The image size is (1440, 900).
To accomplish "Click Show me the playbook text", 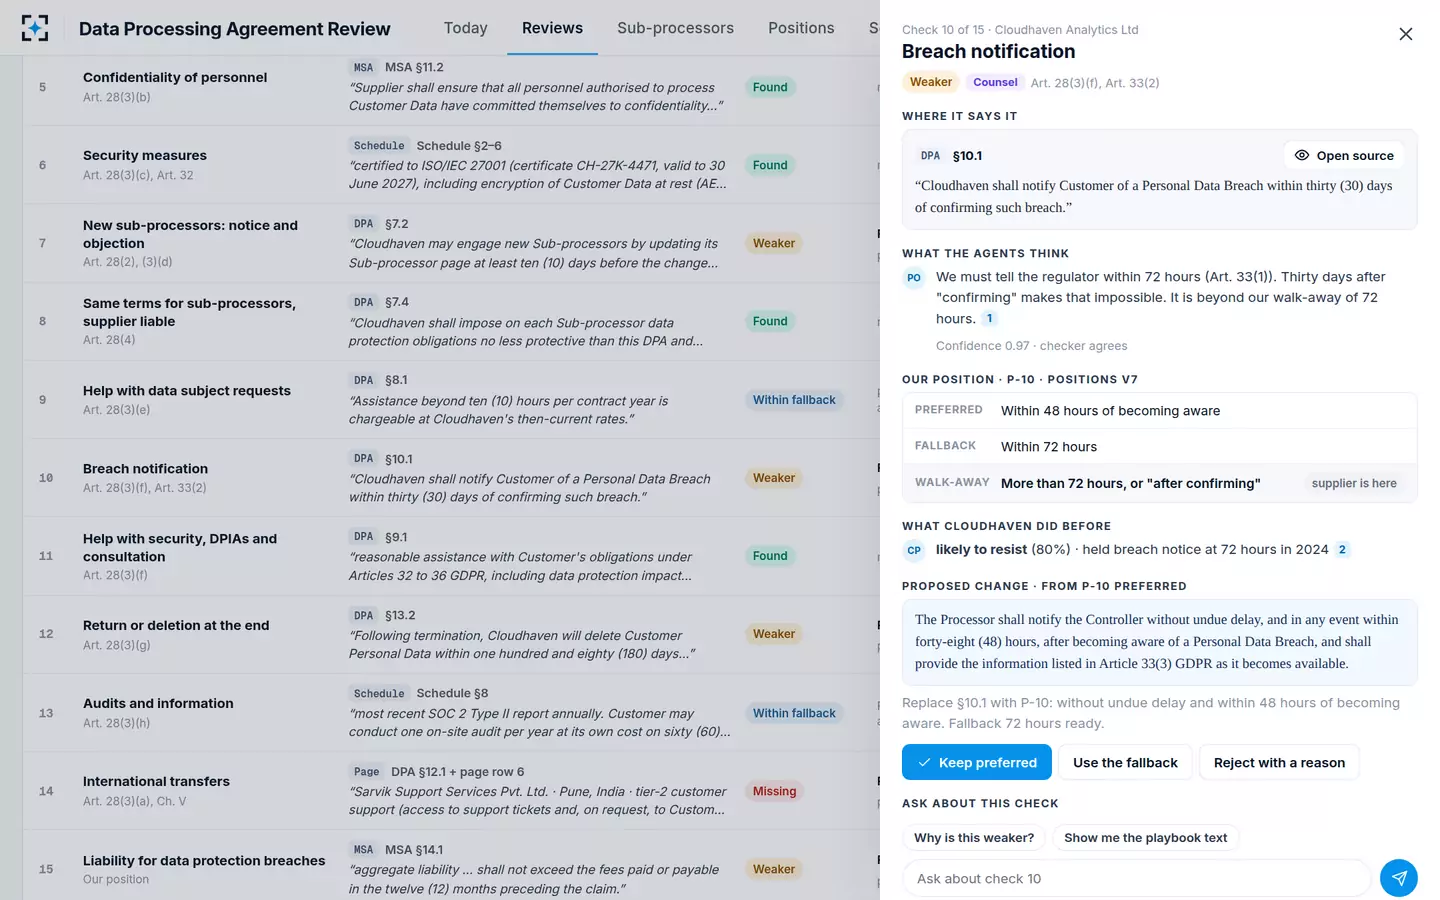I will [1145, 838].
